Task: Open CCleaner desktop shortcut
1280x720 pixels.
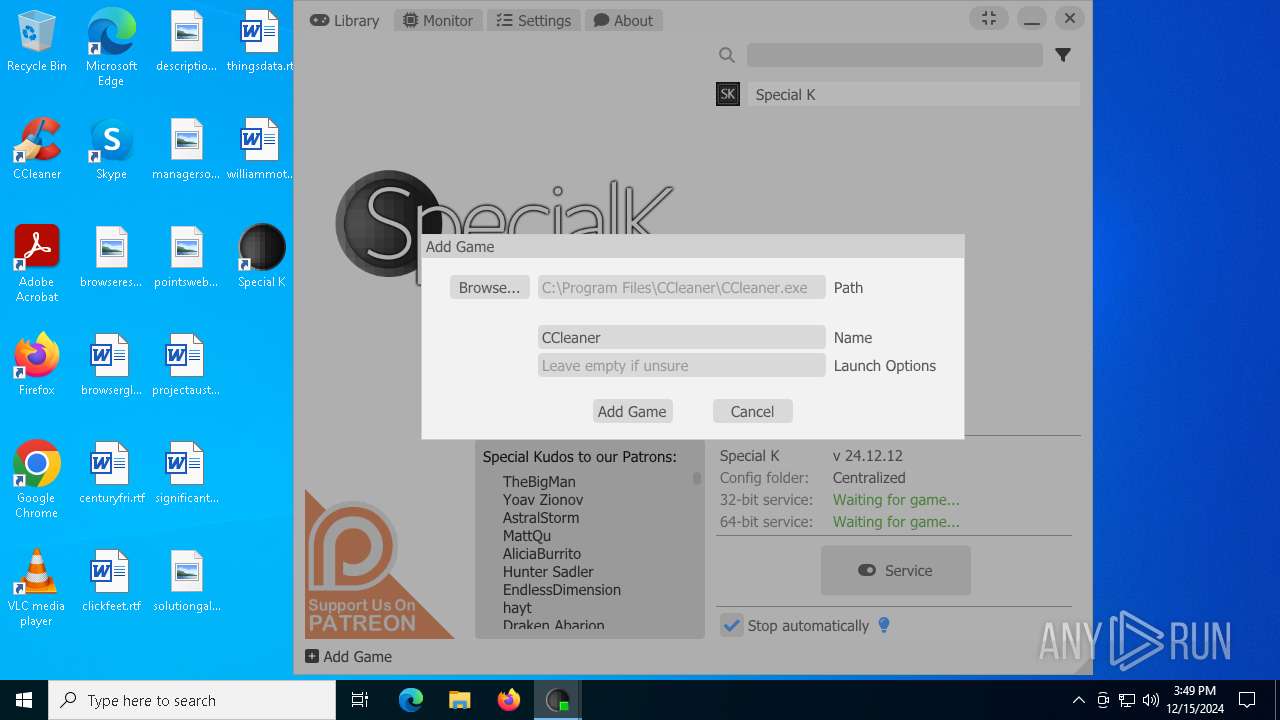Action: 37,150
